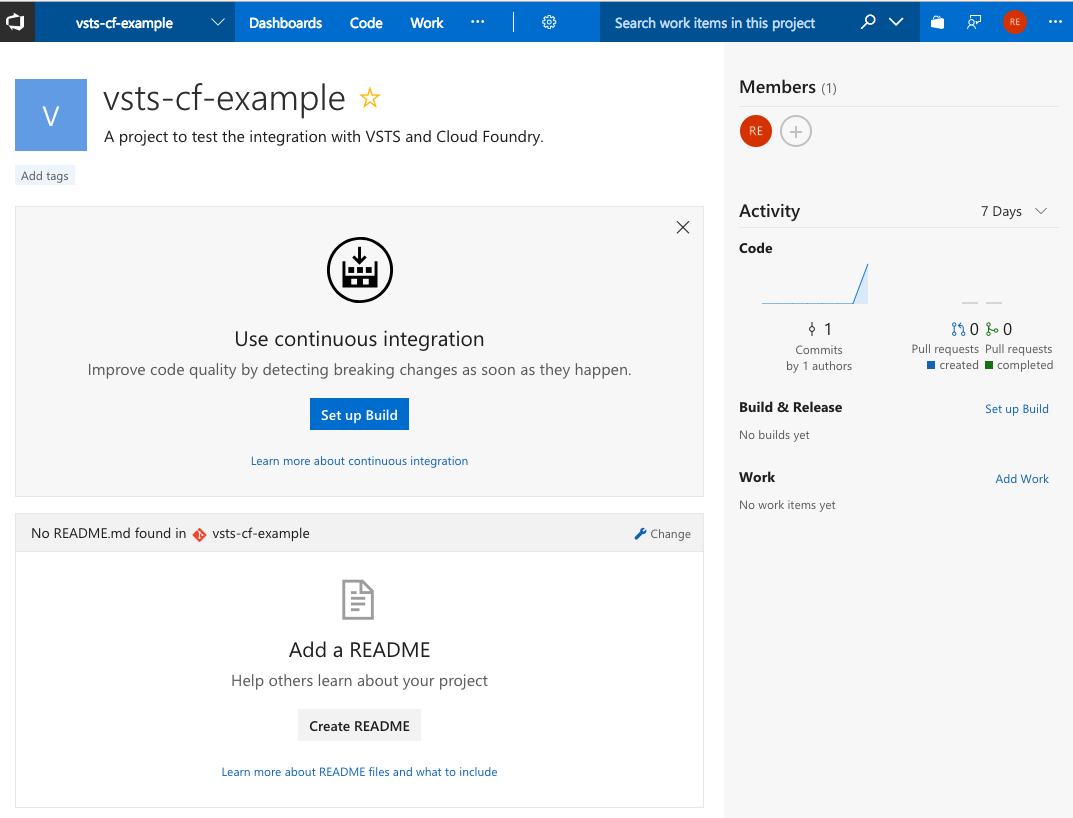Go to the Code hub
The height and width of the screenshot is (818, 1073).
click(366, 22)
